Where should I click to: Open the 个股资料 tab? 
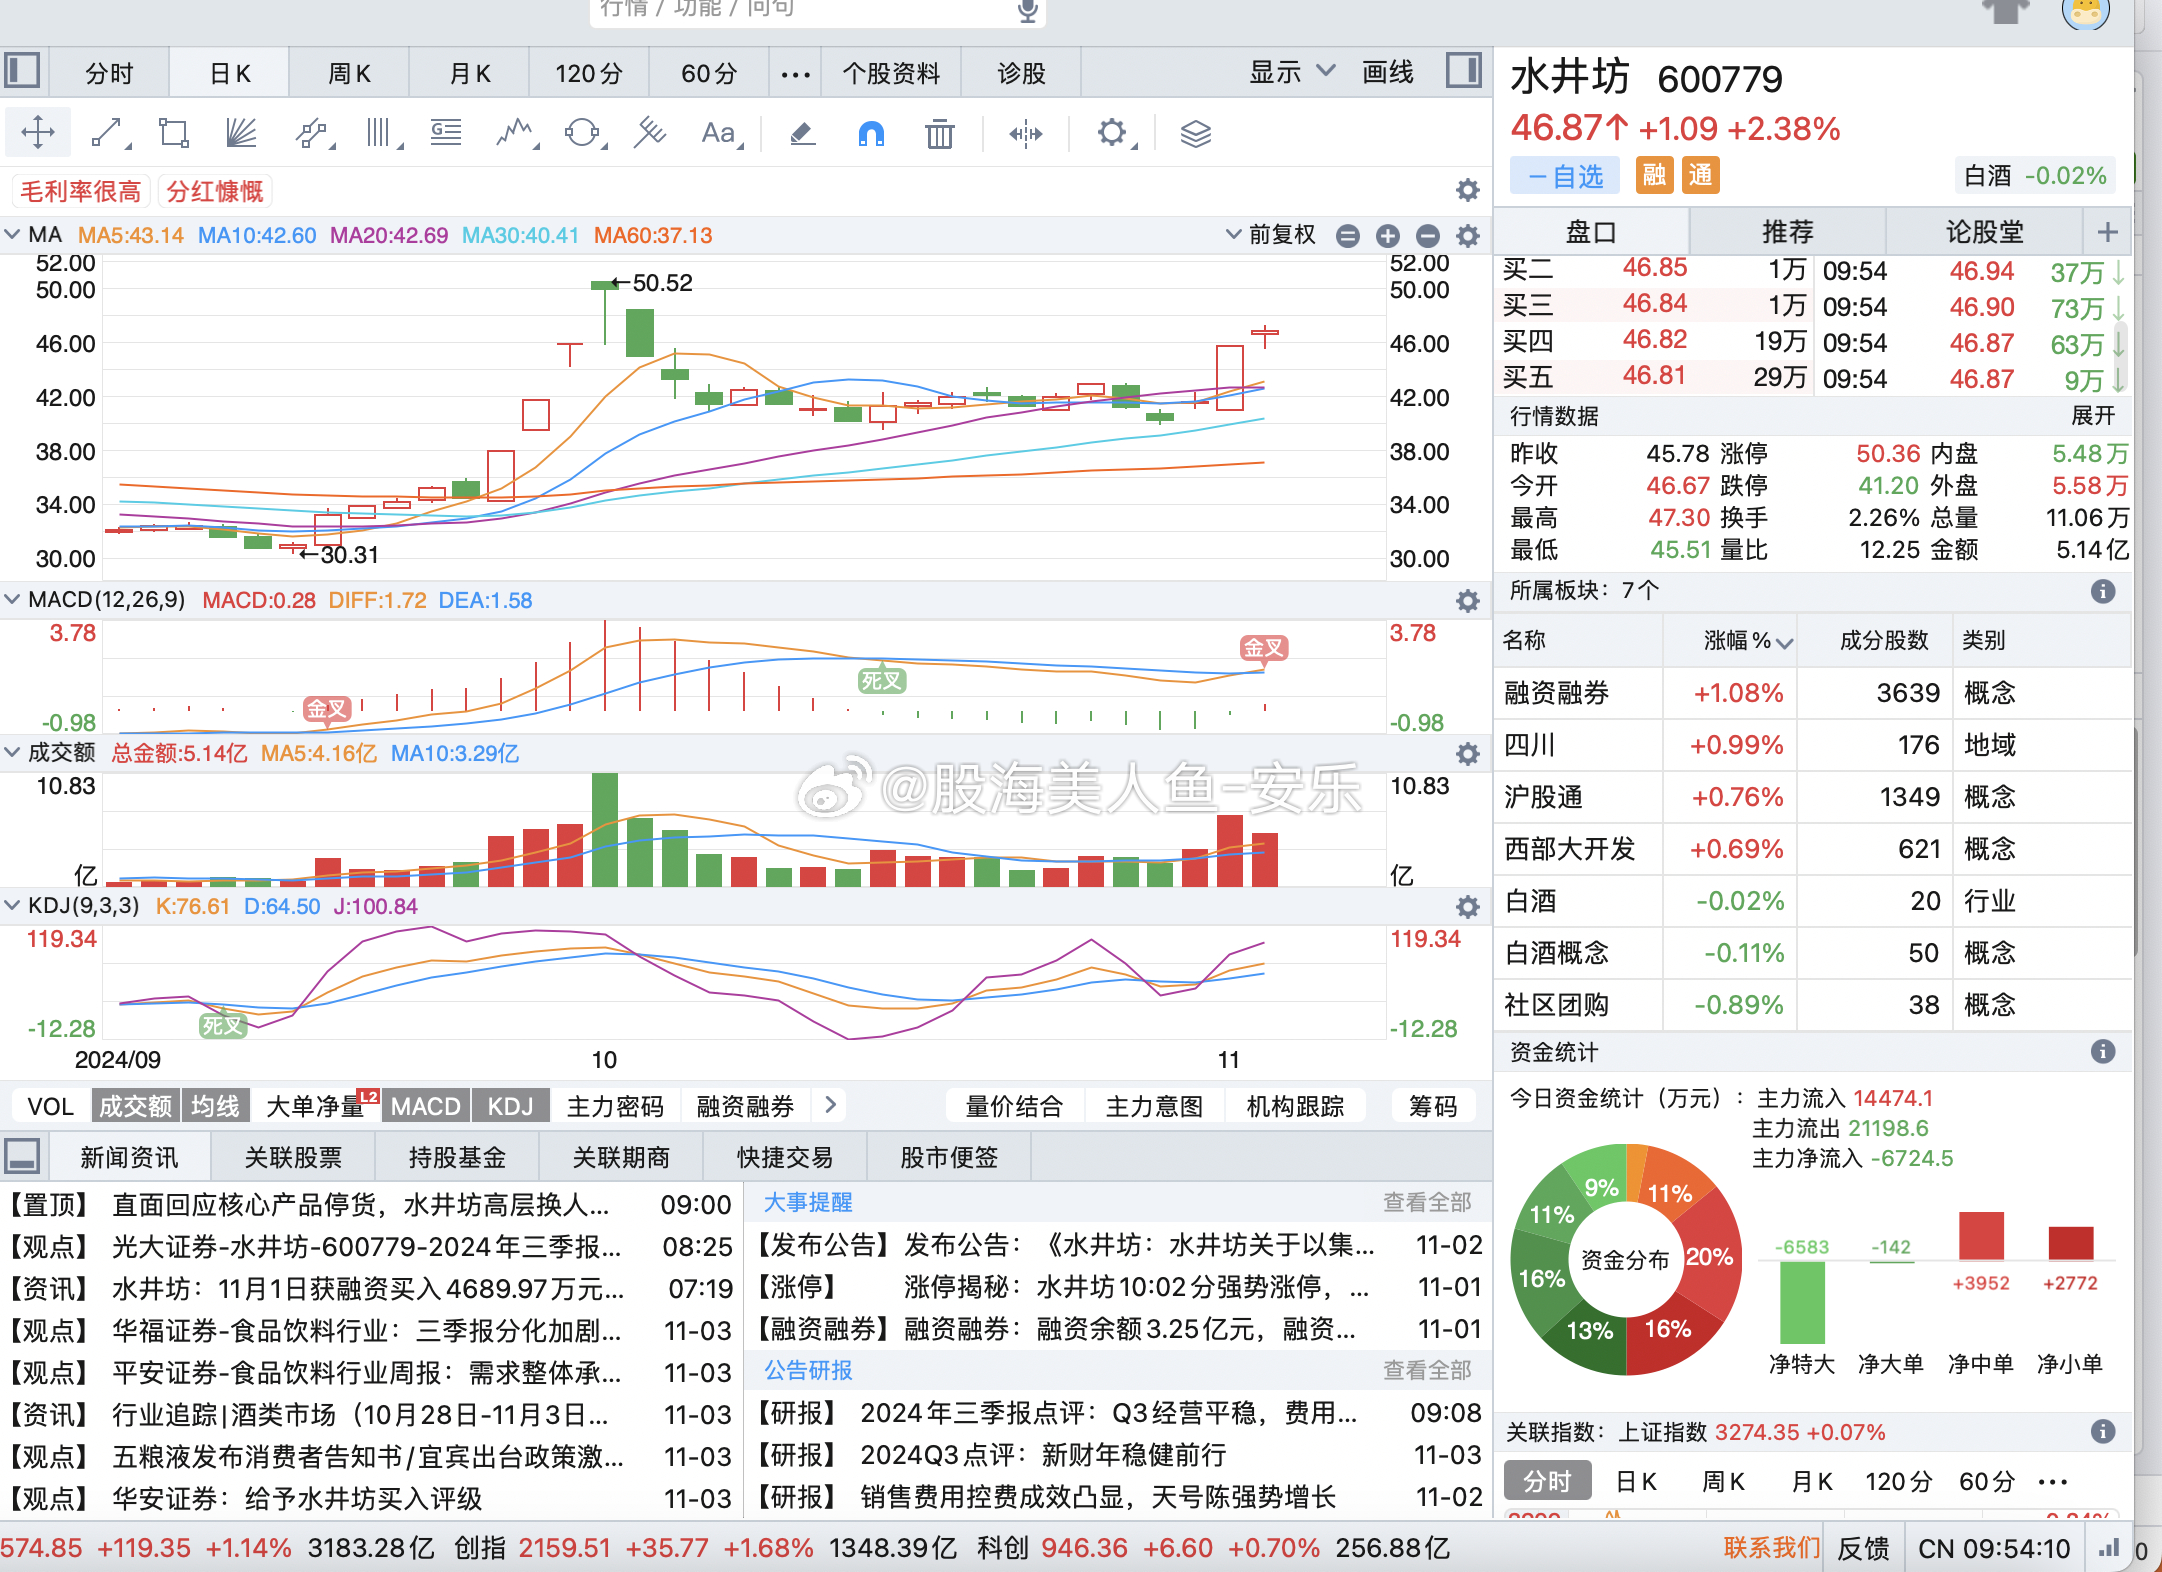(x=891, y=74)
